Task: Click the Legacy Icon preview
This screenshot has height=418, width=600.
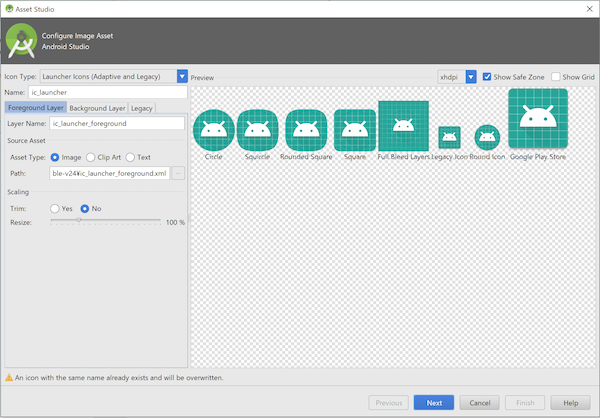Action: pos(449,137)
